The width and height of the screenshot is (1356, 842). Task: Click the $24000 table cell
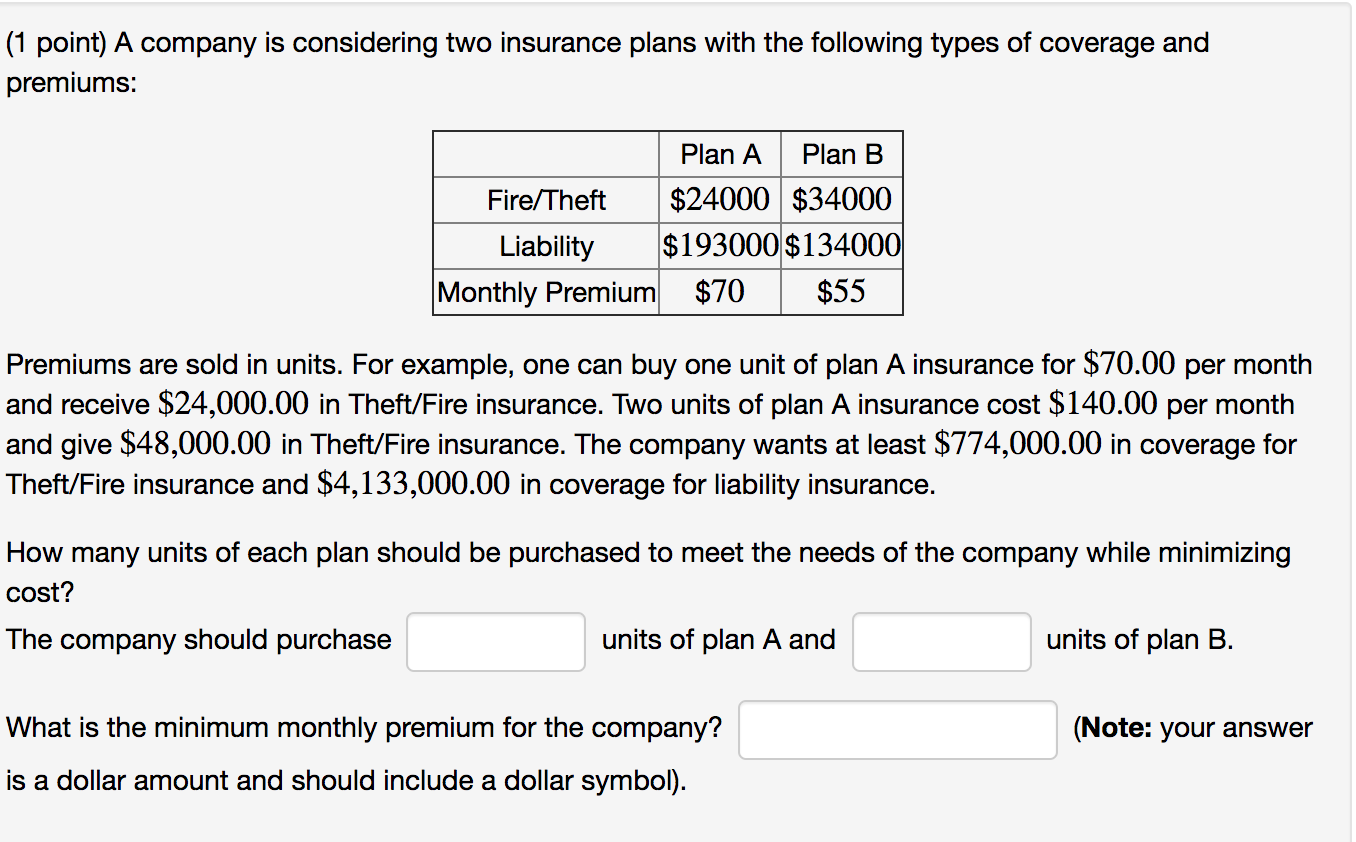tap(720, 200)
